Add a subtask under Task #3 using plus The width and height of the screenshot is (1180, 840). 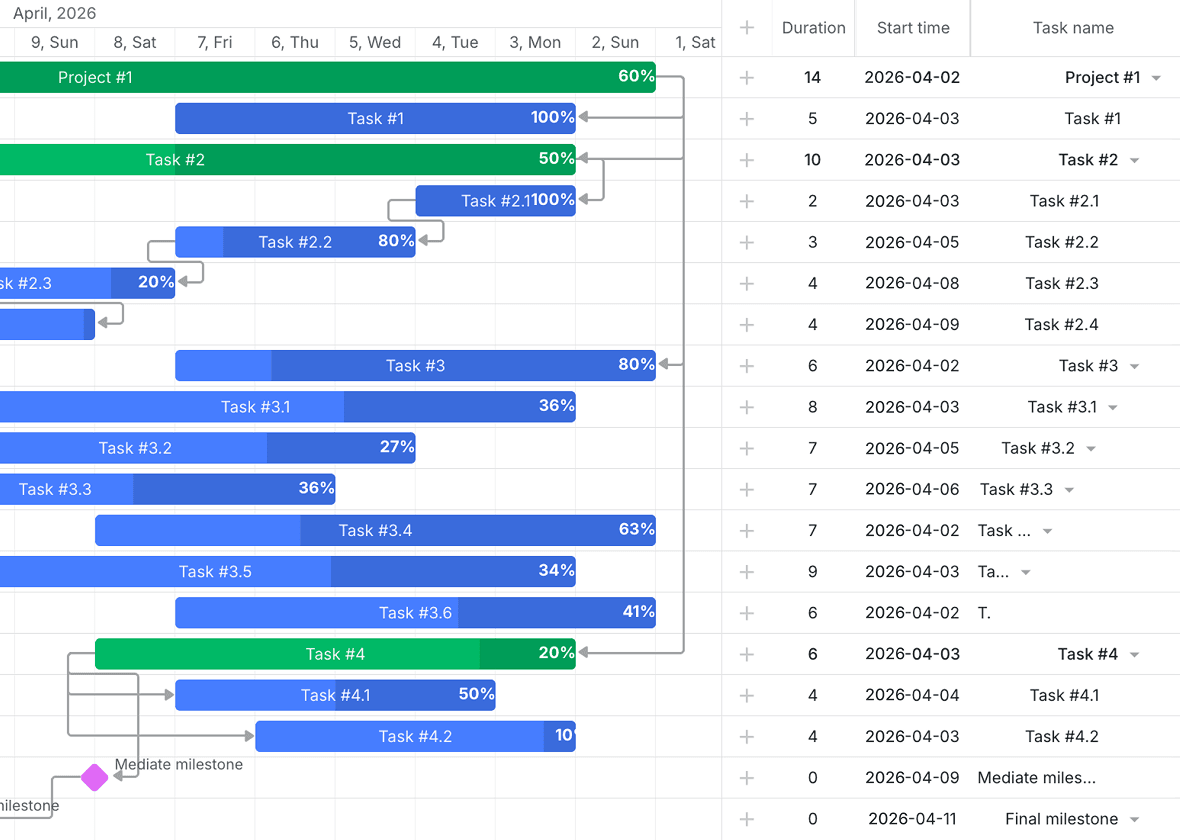coord(747,366)
